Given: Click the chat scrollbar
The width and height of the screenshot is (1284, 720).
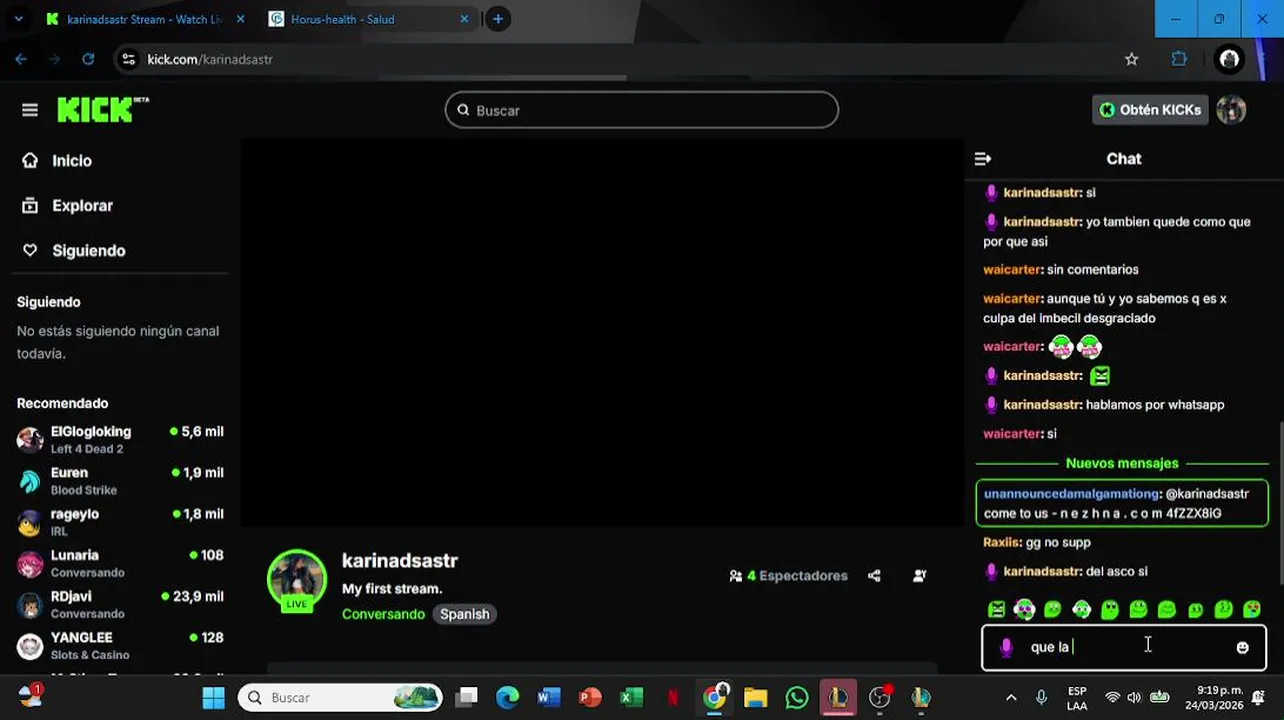Looking at the screenshot, I should [1280, 505].
